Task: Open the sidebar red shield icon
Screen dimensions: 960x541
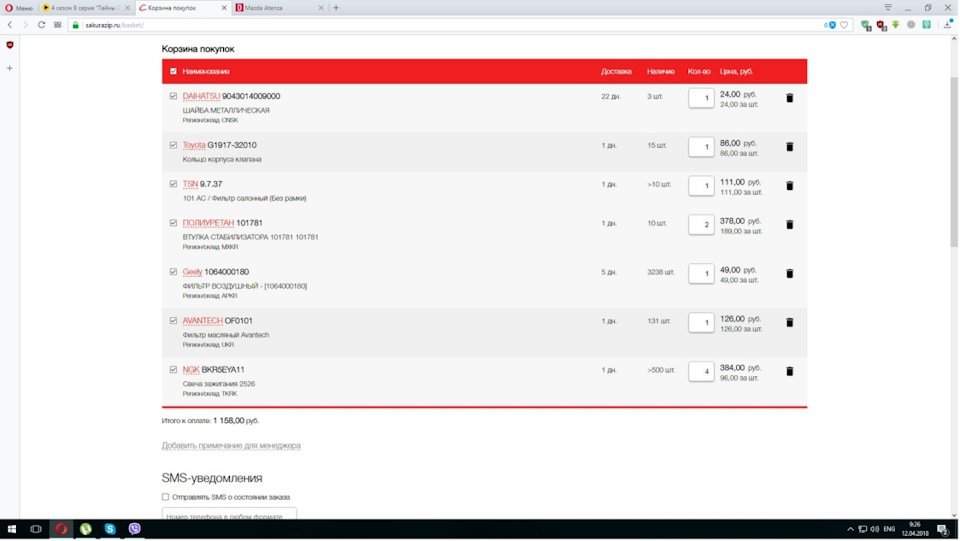Action: tap(10, 45)
